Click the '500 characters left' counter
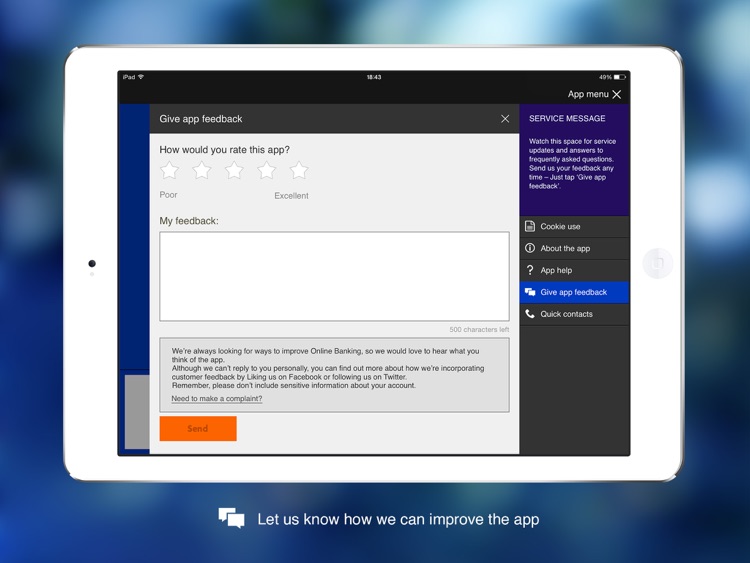The width and height of the screenshot is (750, 563). tap(479, 330)
